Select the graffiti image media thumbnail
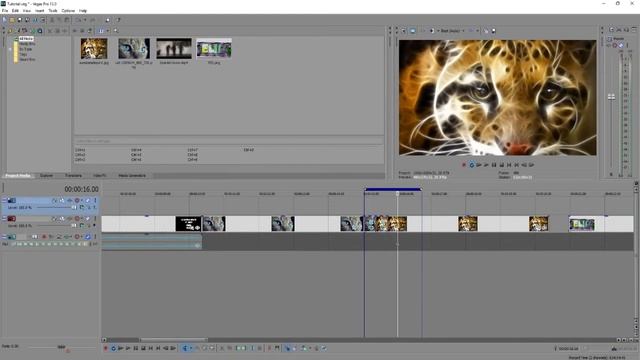 tap(214, 49)
